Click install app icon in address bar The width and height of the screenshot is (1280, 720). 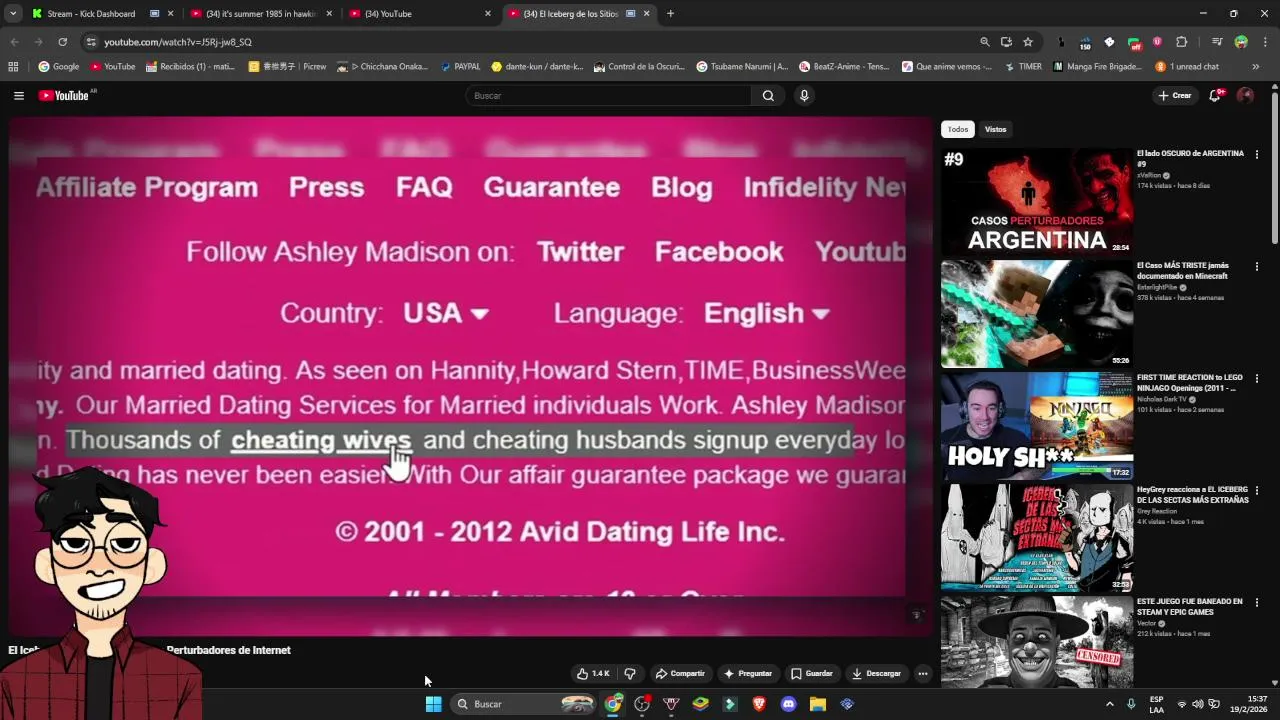coord(1006,42)
